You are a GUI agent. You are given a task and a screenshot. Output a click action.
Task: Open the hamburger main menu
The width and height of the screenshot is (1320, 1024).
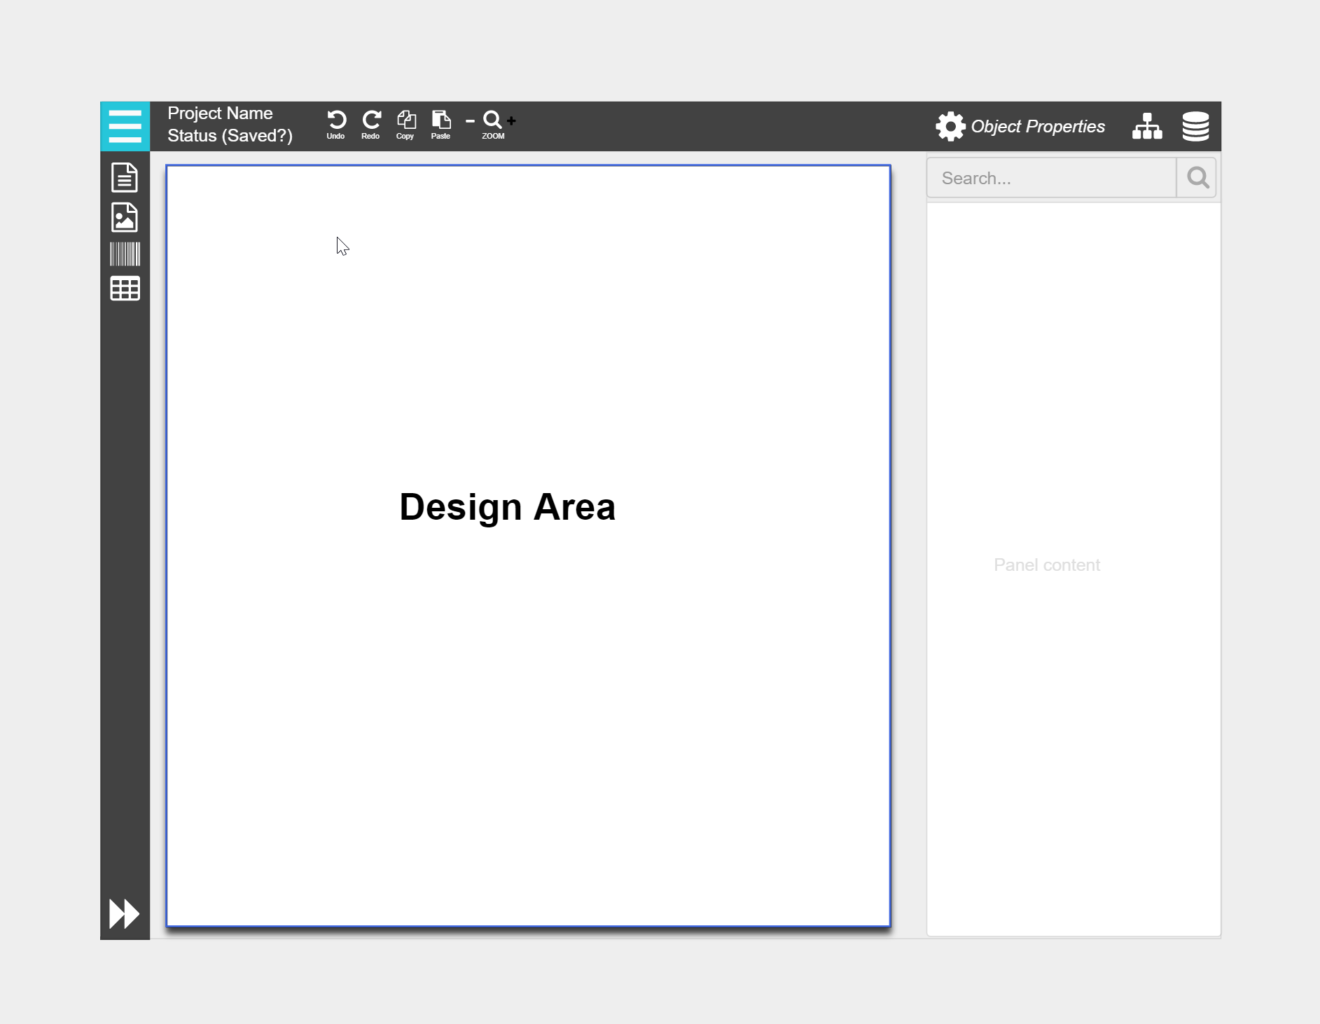point(124,126)
